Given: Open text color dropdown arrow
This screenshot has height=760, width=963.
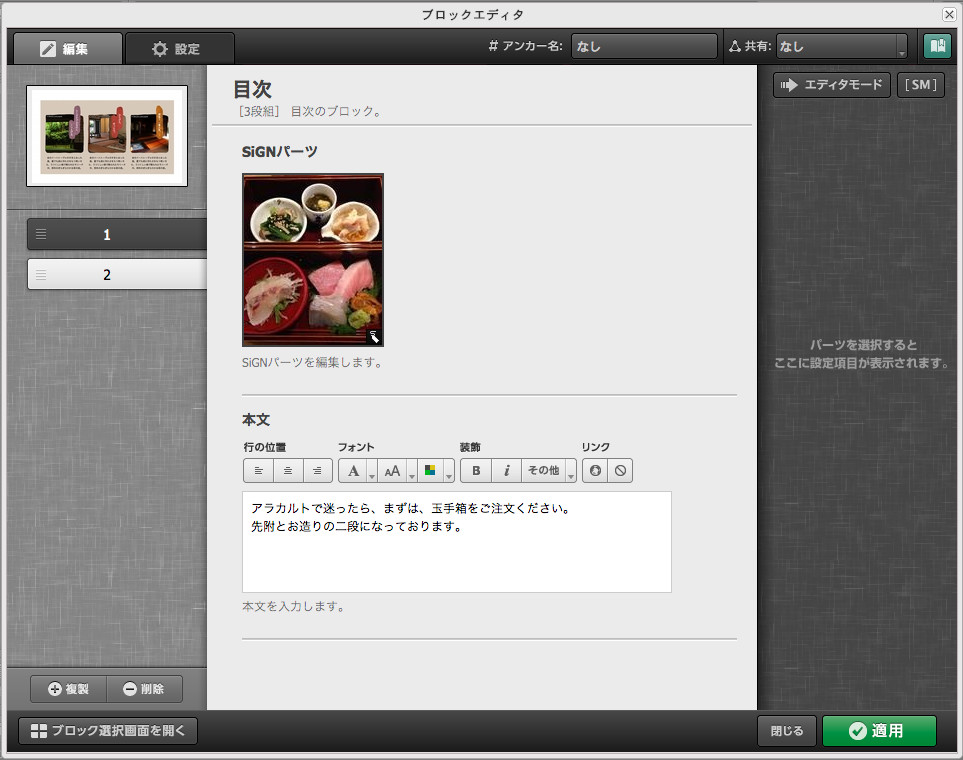Looking at the screenshot, I should click(x=449, y=471).
